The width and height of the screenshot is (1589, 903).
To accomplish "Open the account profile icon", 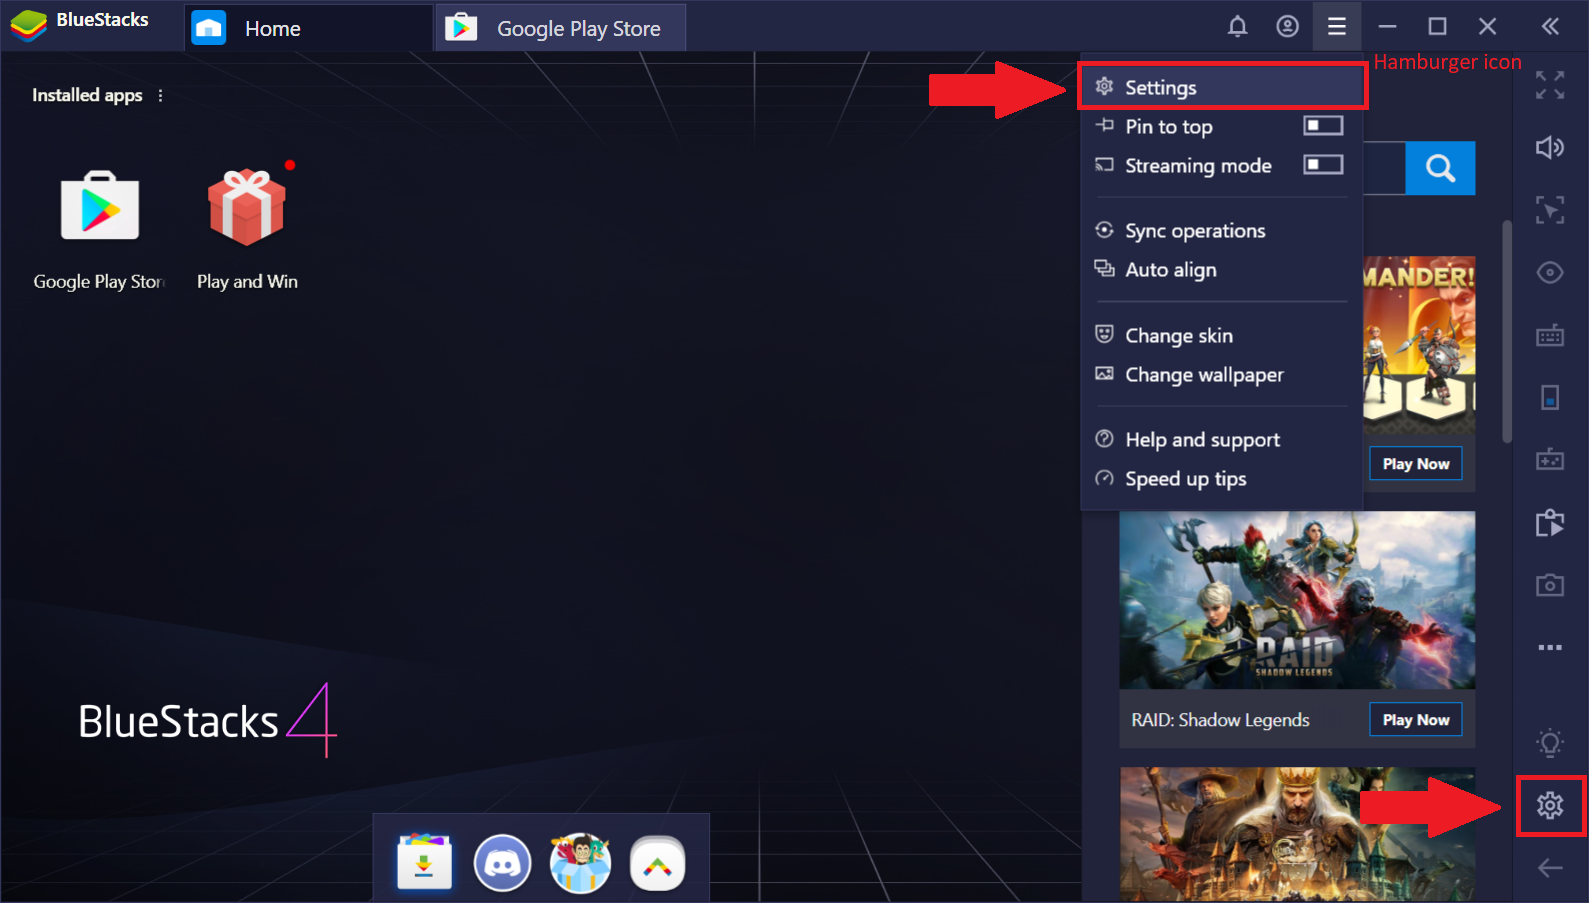I will tap(1287, 27).
